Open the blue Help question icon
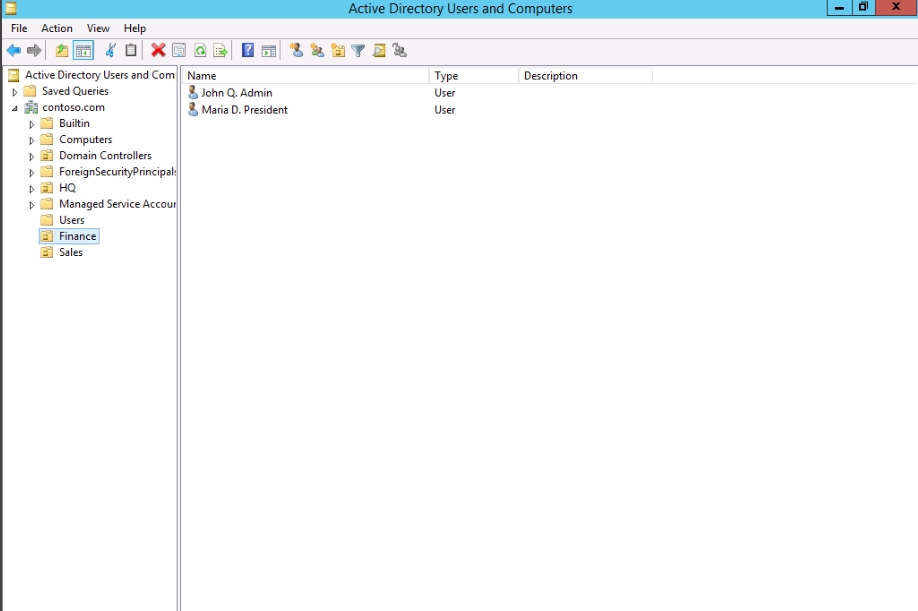Screen dimensions: 918x611 (x=248, y=50)
